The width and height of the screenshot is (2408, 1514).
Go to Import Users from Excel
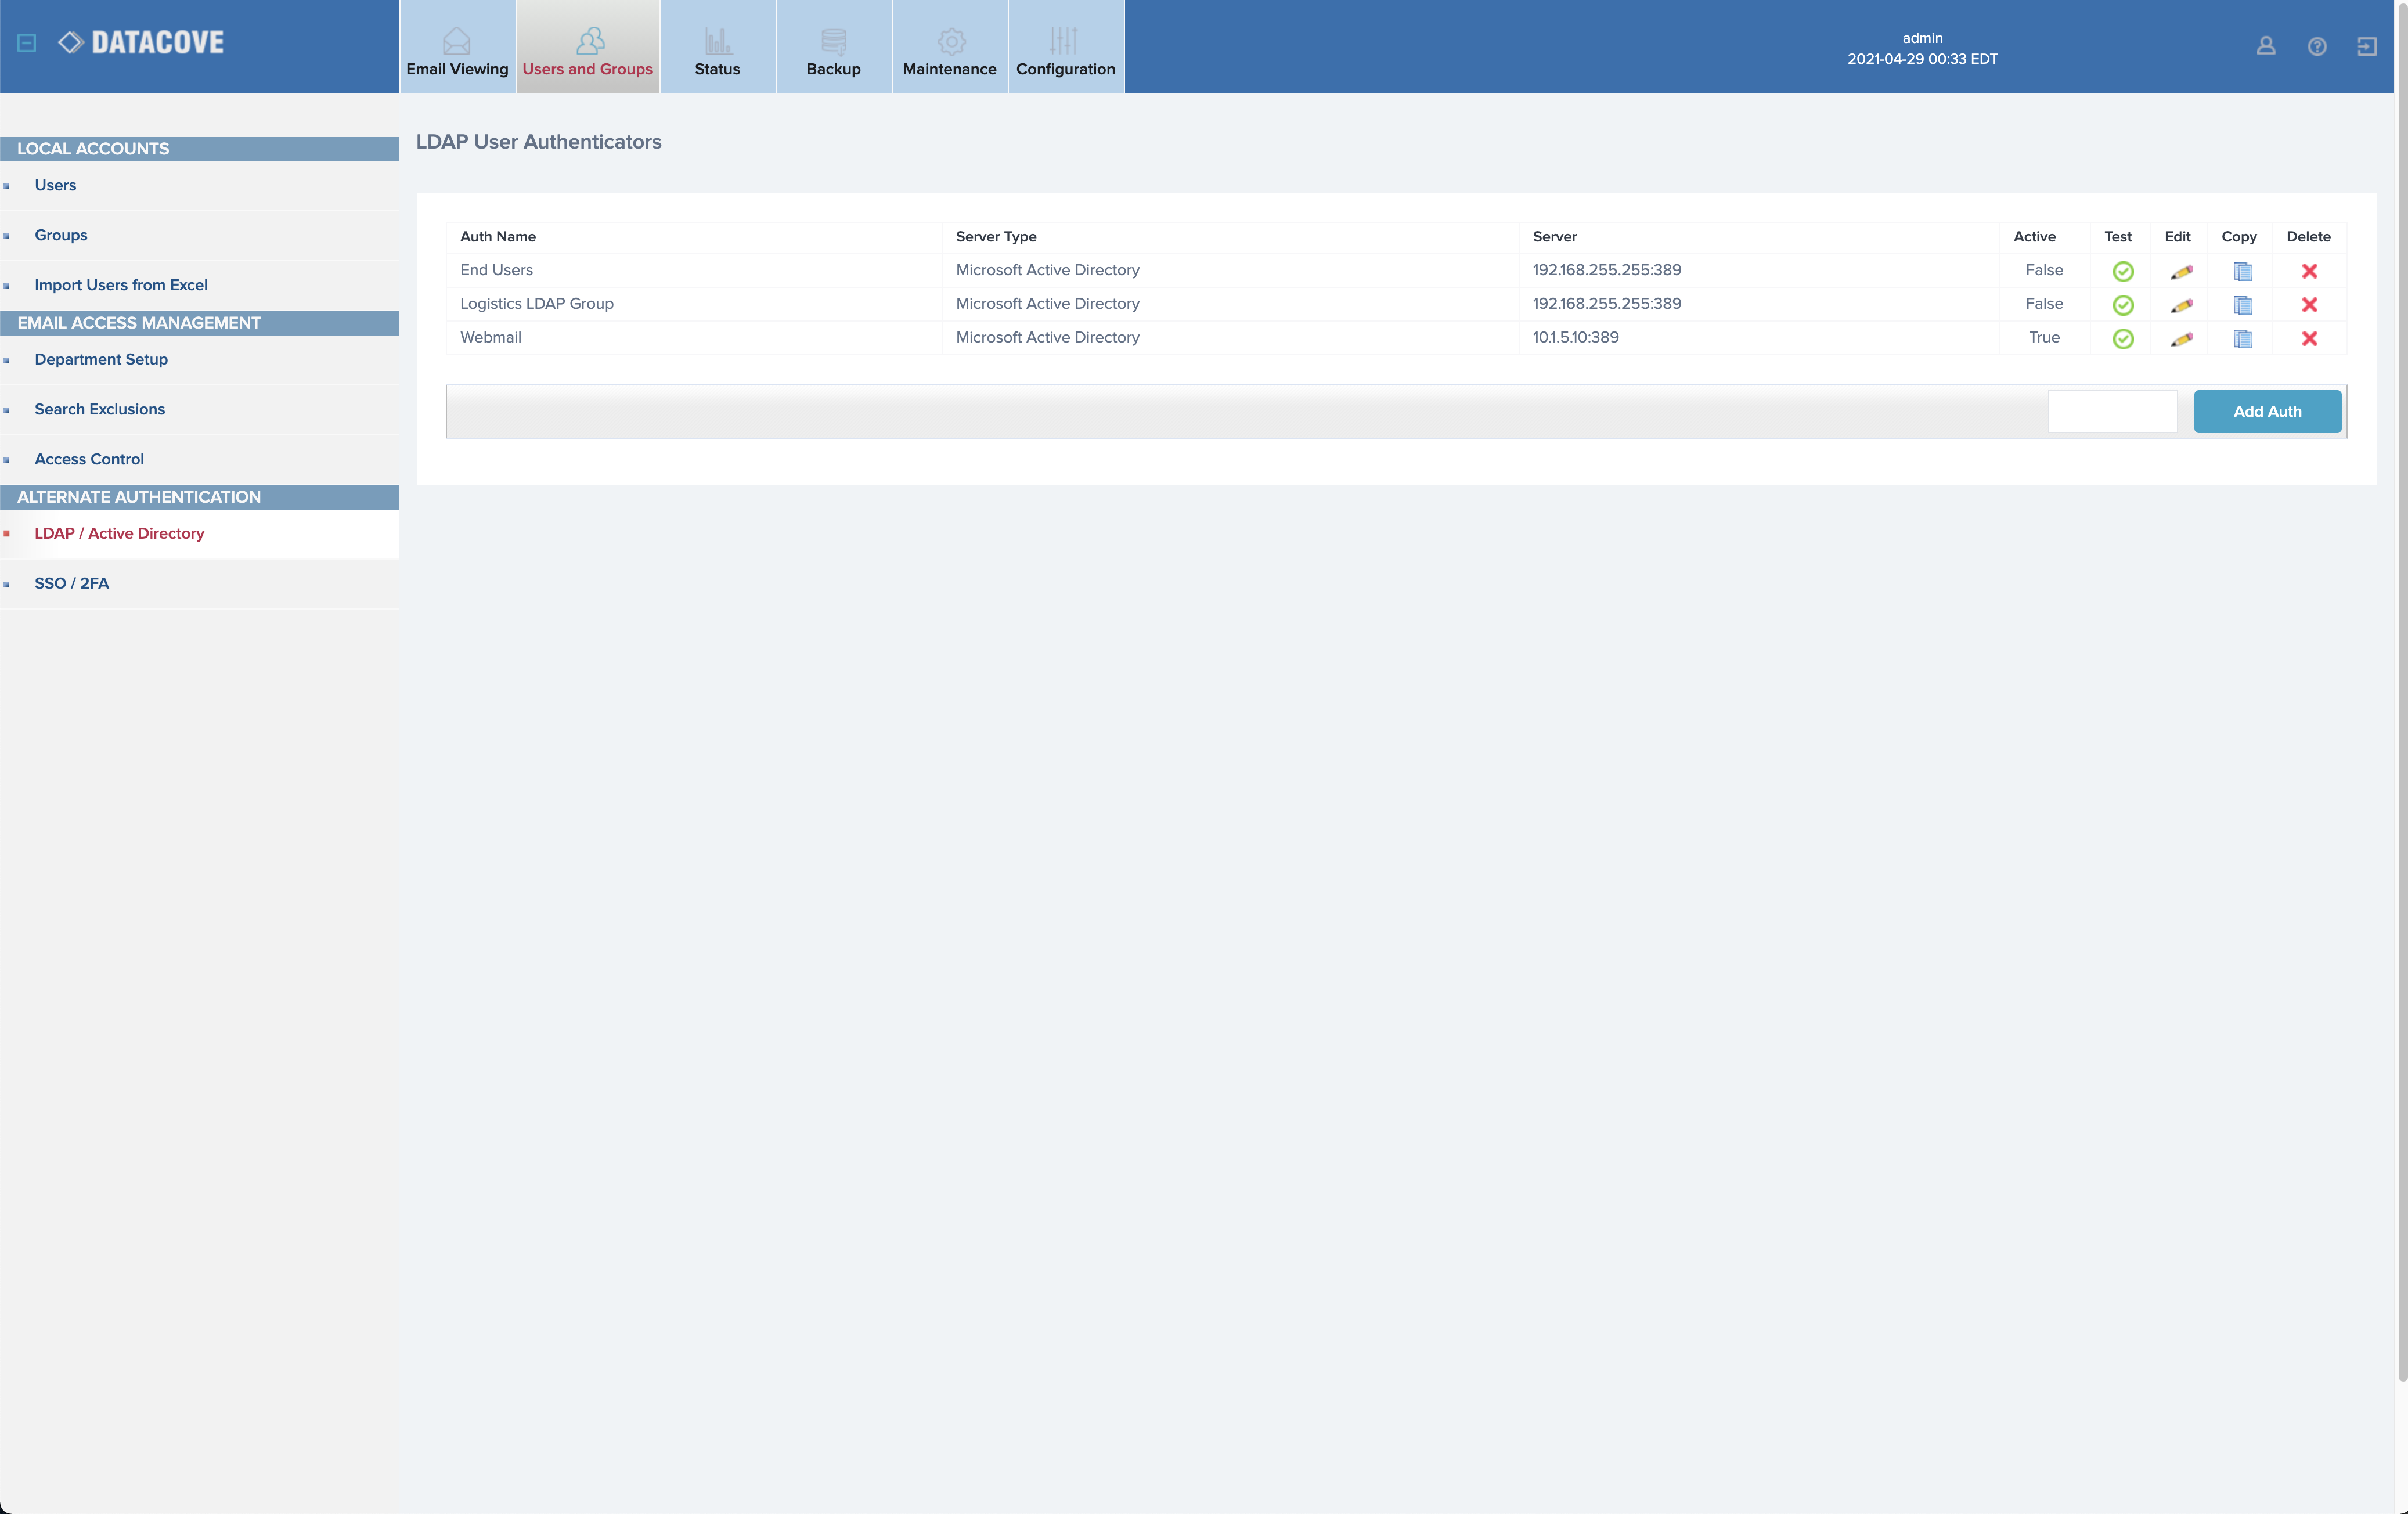(x=121, y=285)
